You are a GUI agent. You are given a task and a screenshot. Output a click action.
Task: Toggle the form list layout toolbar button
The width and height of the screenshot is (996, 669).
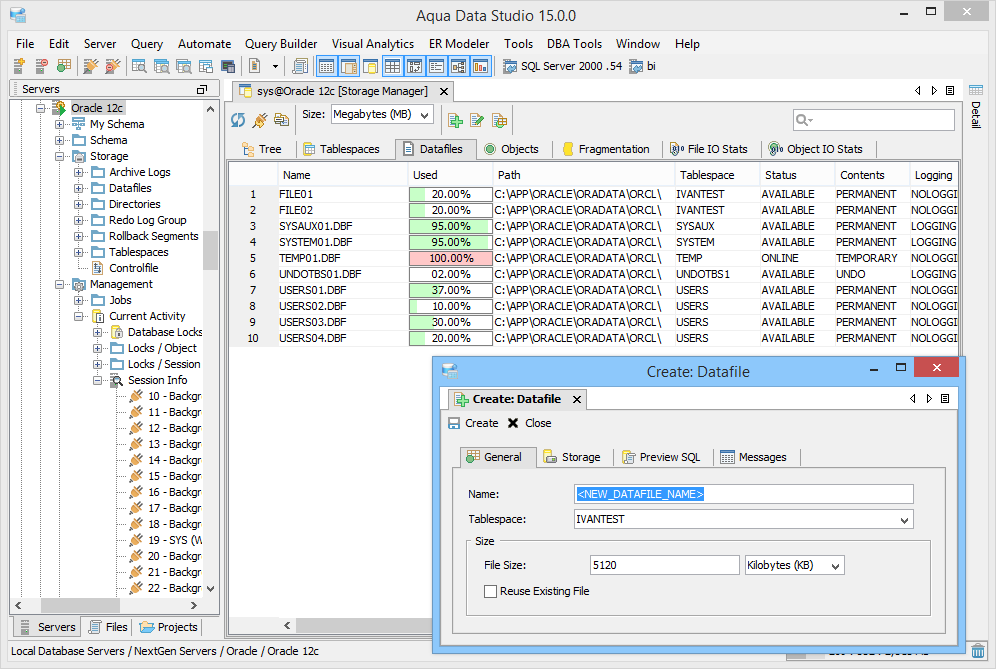click(436, 66)
